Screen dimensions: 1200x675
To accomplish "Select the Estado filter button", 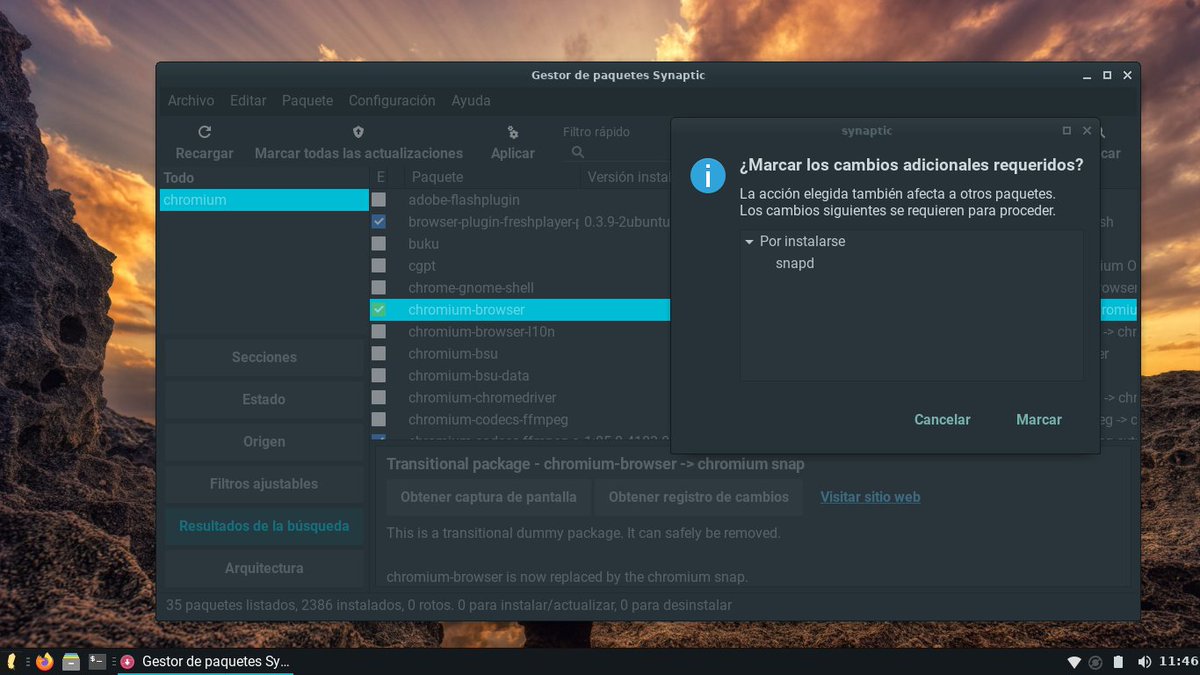I will [264, 399].
